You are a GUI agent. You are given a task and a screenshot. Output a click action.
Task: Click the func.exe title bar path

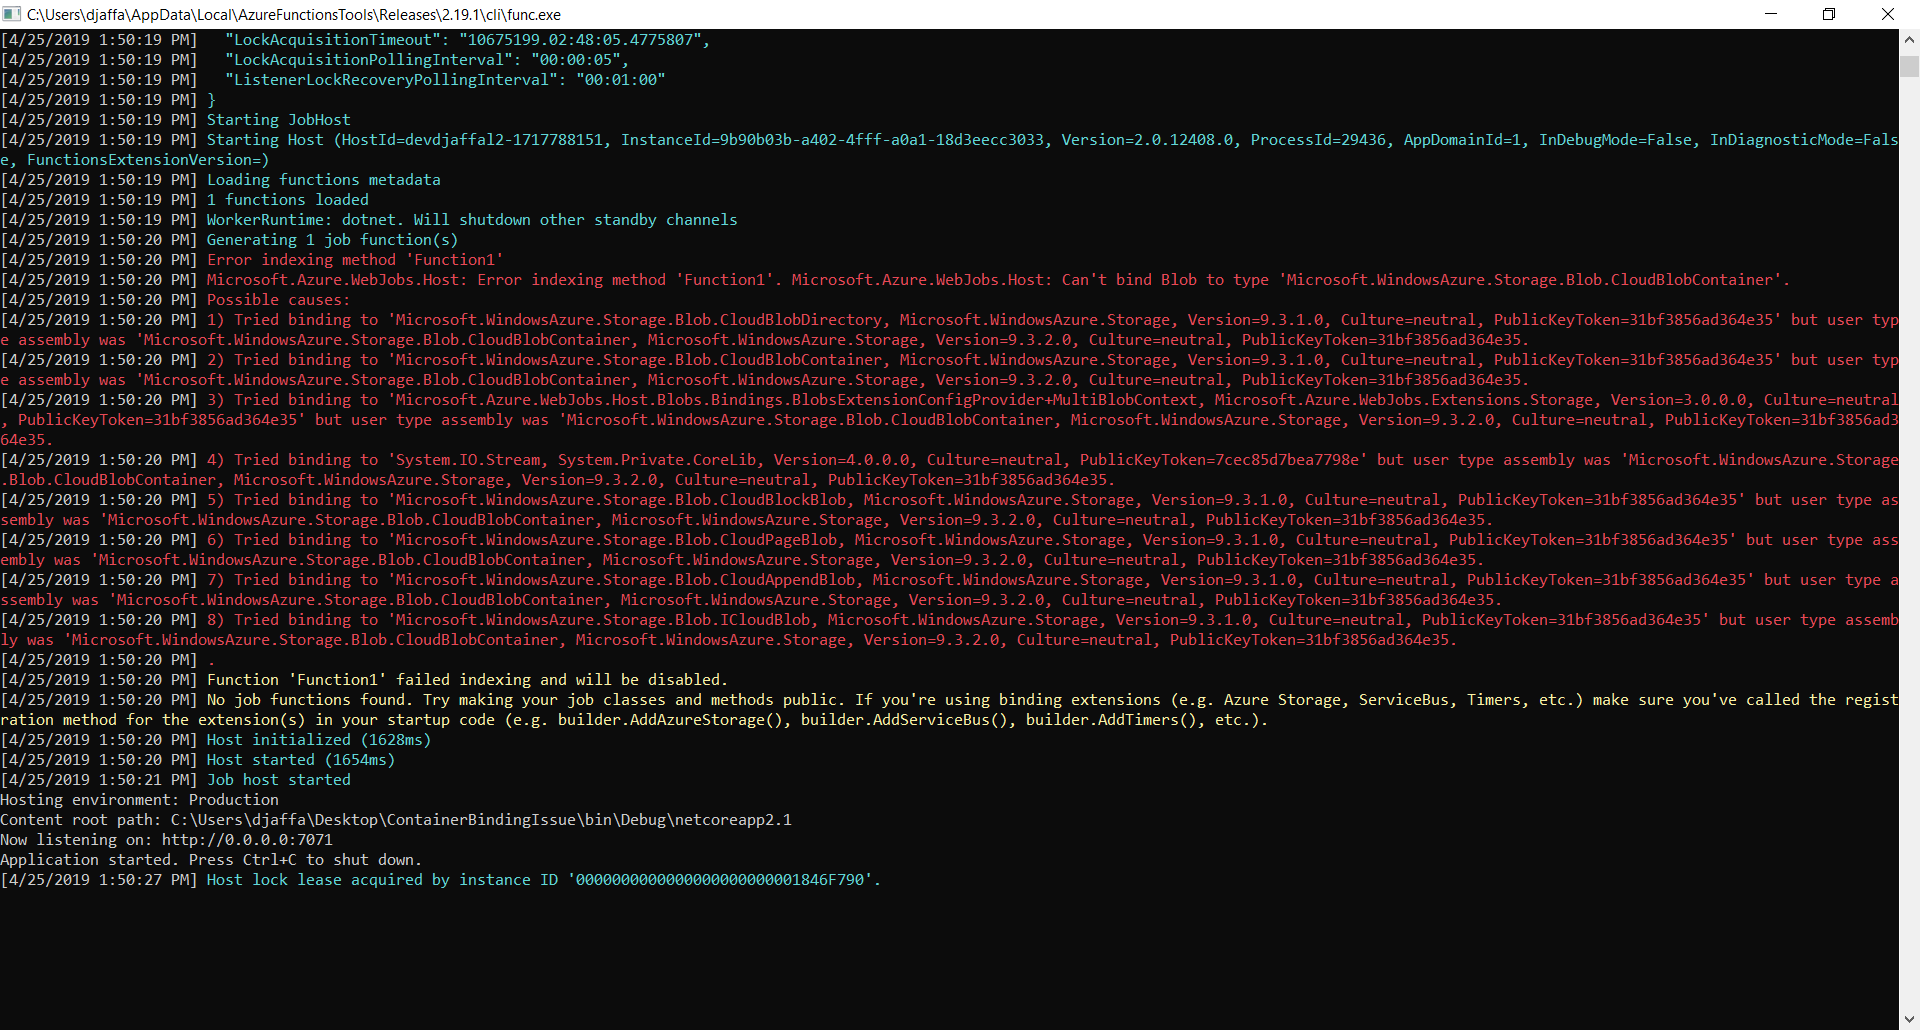click(x=293, y=14)
